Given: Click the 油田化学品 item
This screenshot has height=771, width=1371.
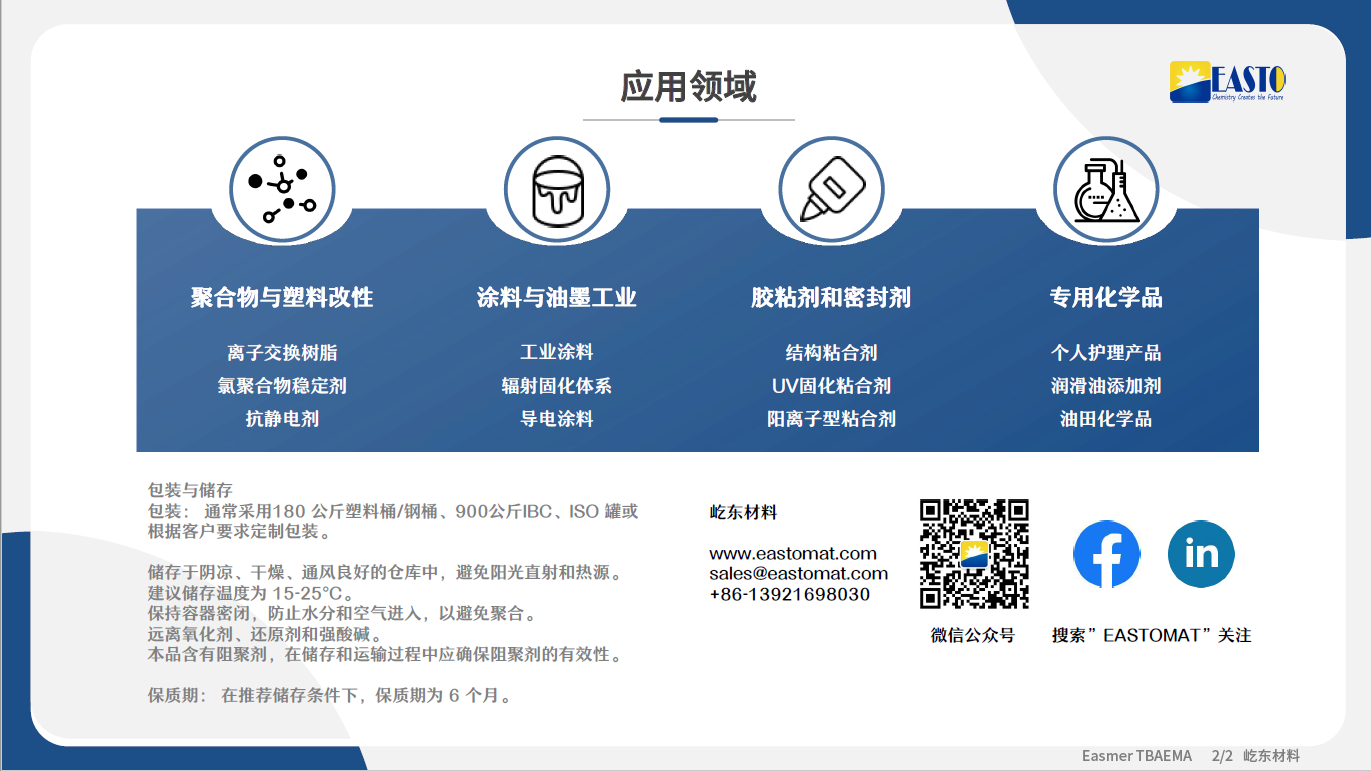Looking at the screenshot, I should [1106, 419].
